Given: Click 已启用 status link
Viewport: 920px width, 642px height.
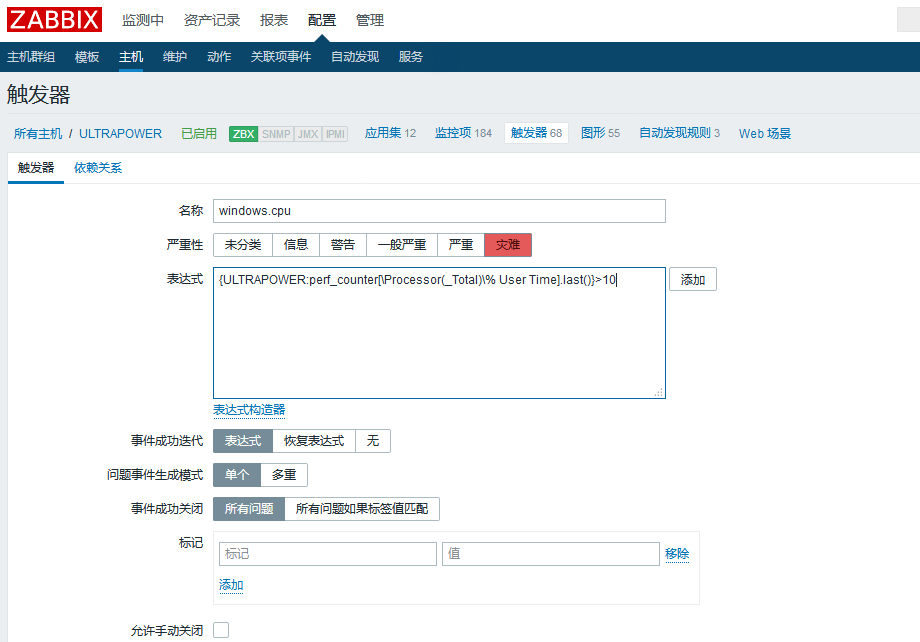Looking at the screenshot, I should coord(199,134).
